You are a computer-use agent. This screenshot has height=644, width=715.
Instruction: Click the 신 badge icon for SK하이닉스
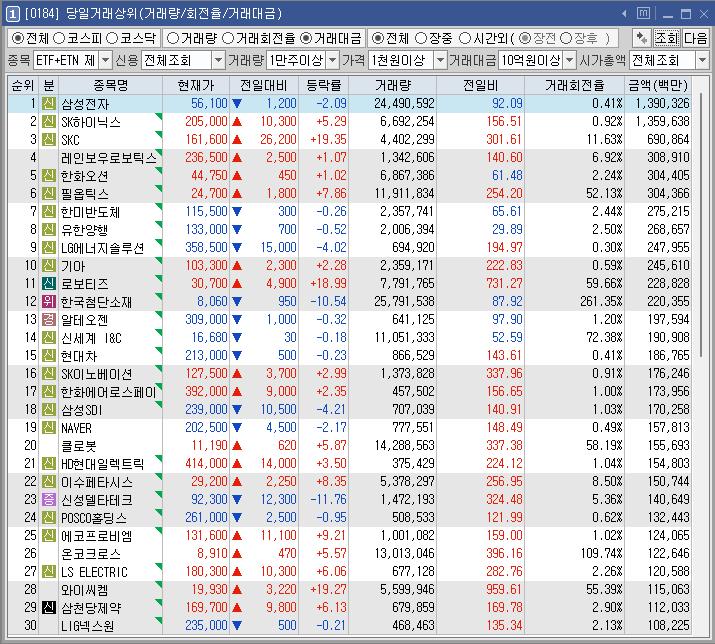pos(49,121)
